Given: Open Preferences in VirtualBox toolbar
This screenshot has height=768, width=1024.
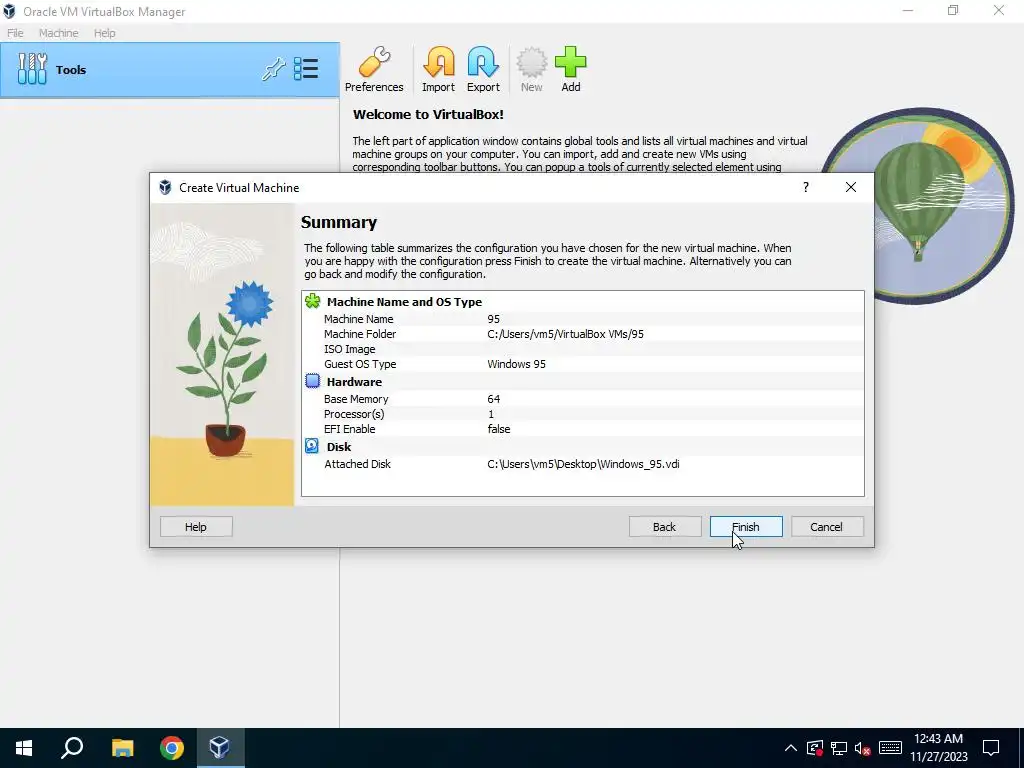Looking at the screenshot, I should coord(374,69).
